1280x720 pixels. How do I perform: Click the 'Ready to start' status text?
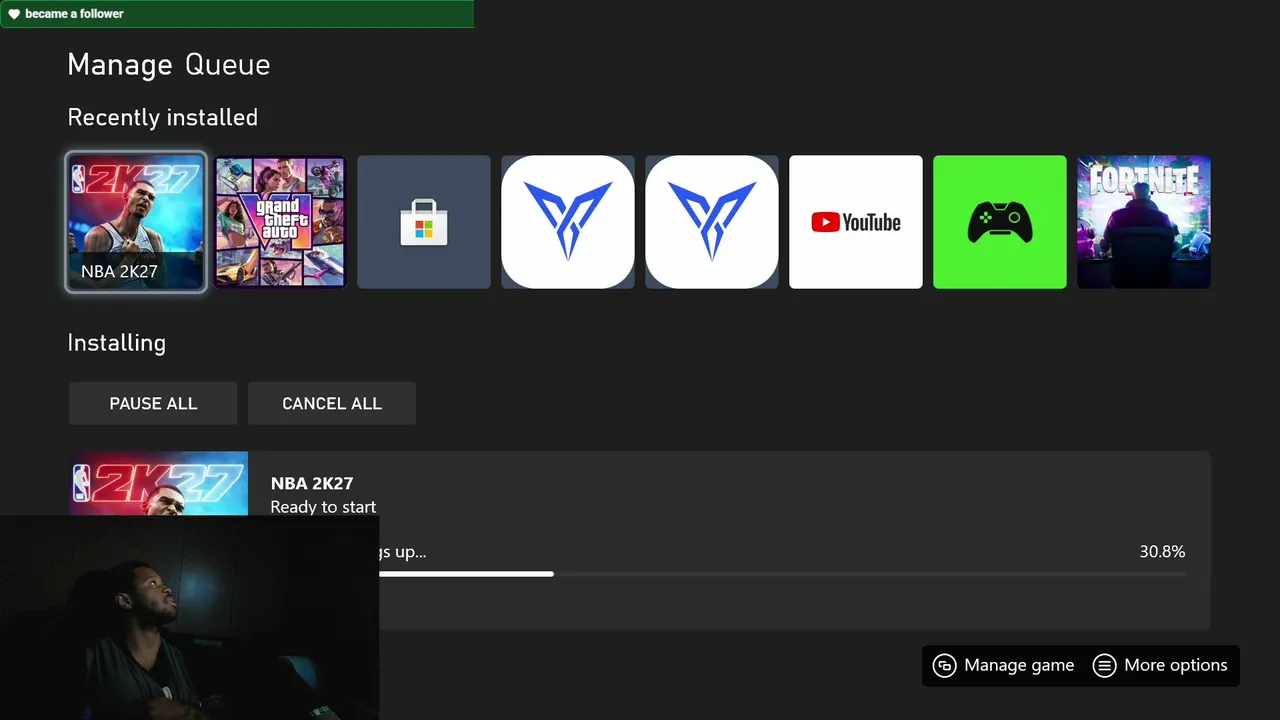point(323,507)
